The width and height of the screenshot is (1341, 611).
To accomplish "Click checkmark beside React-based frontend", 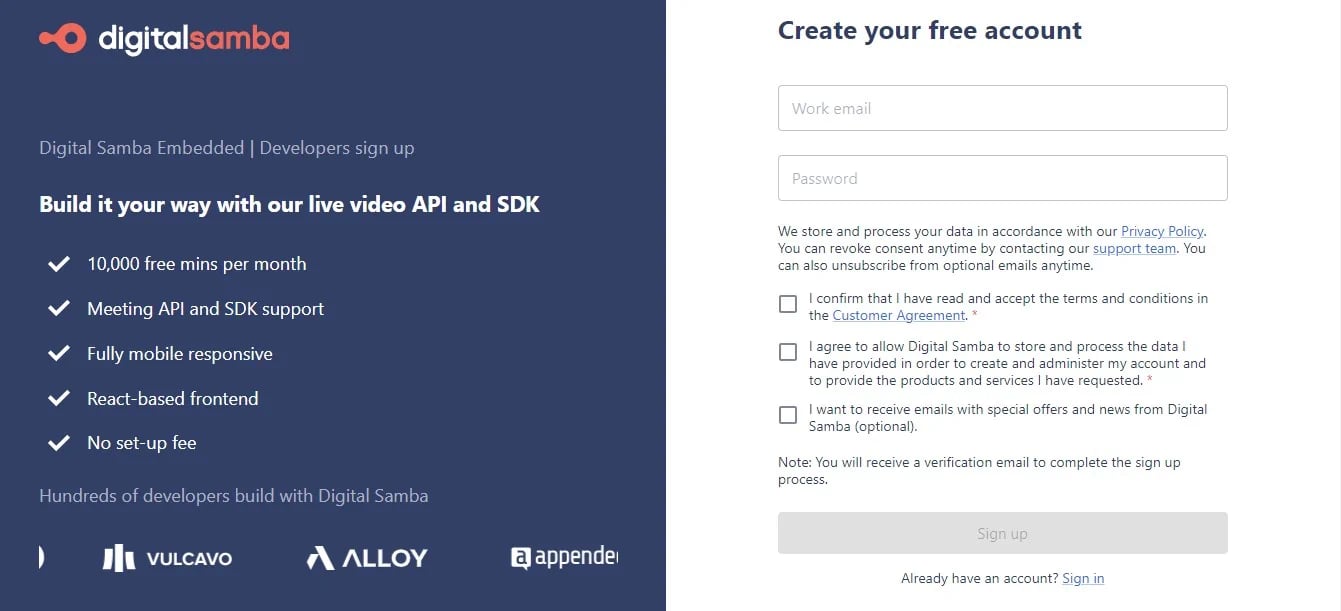I will click(59, 398).
